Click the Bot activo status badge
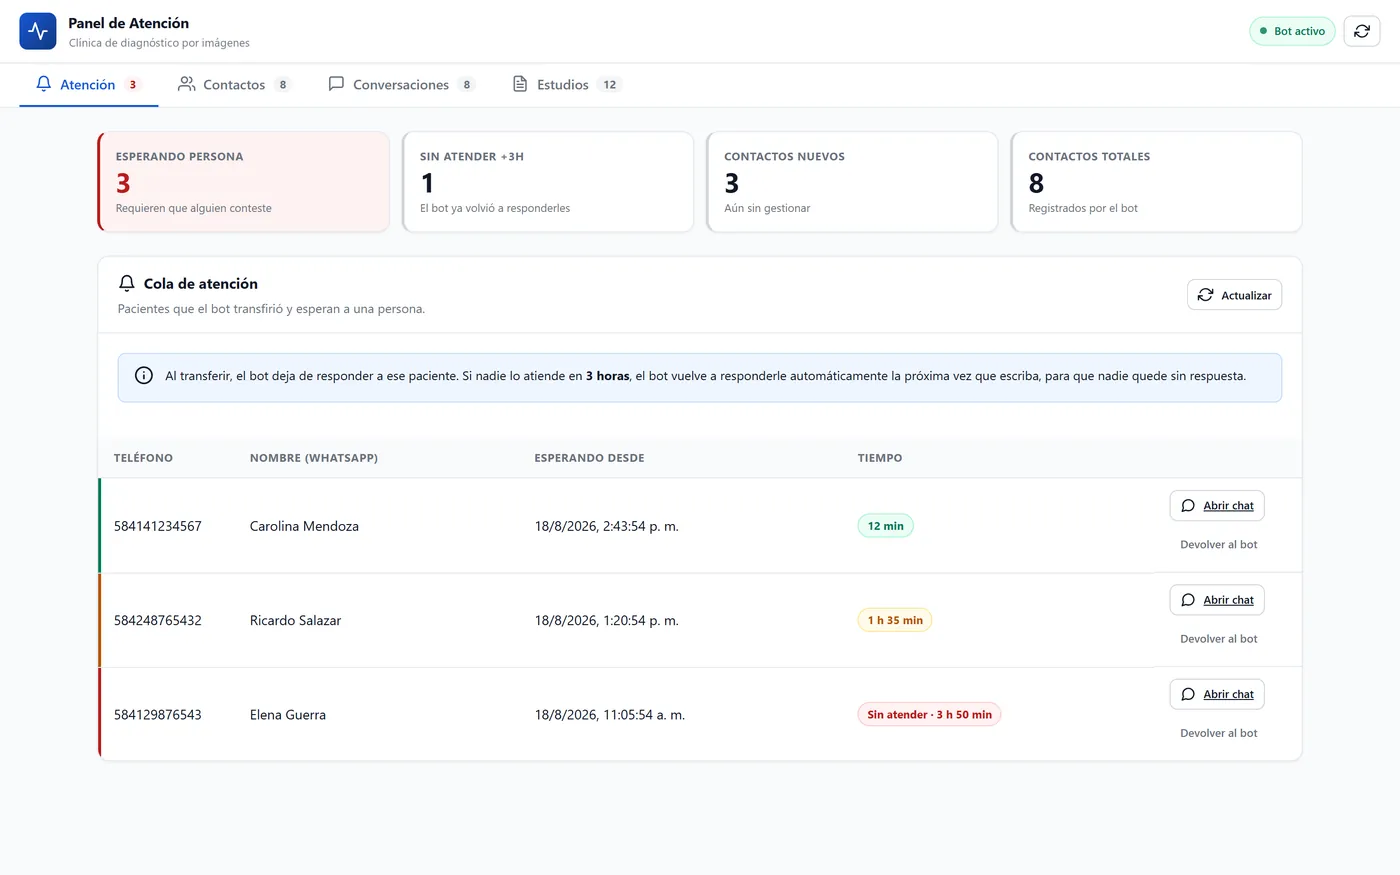The height and width of the screenshot is (875, 1400). click(x=1292, y=31)
